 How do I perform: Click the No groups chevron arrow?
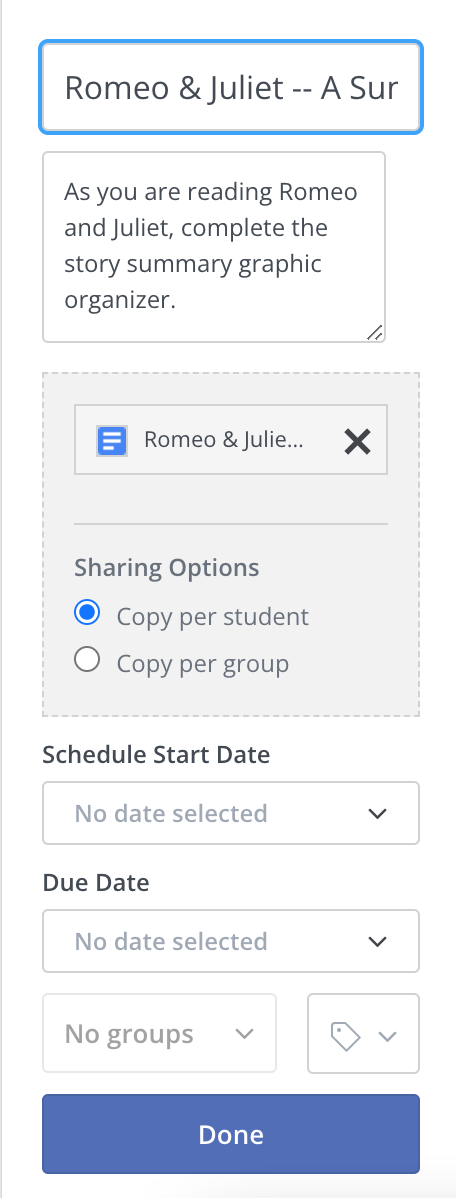tap(244, 1034)
